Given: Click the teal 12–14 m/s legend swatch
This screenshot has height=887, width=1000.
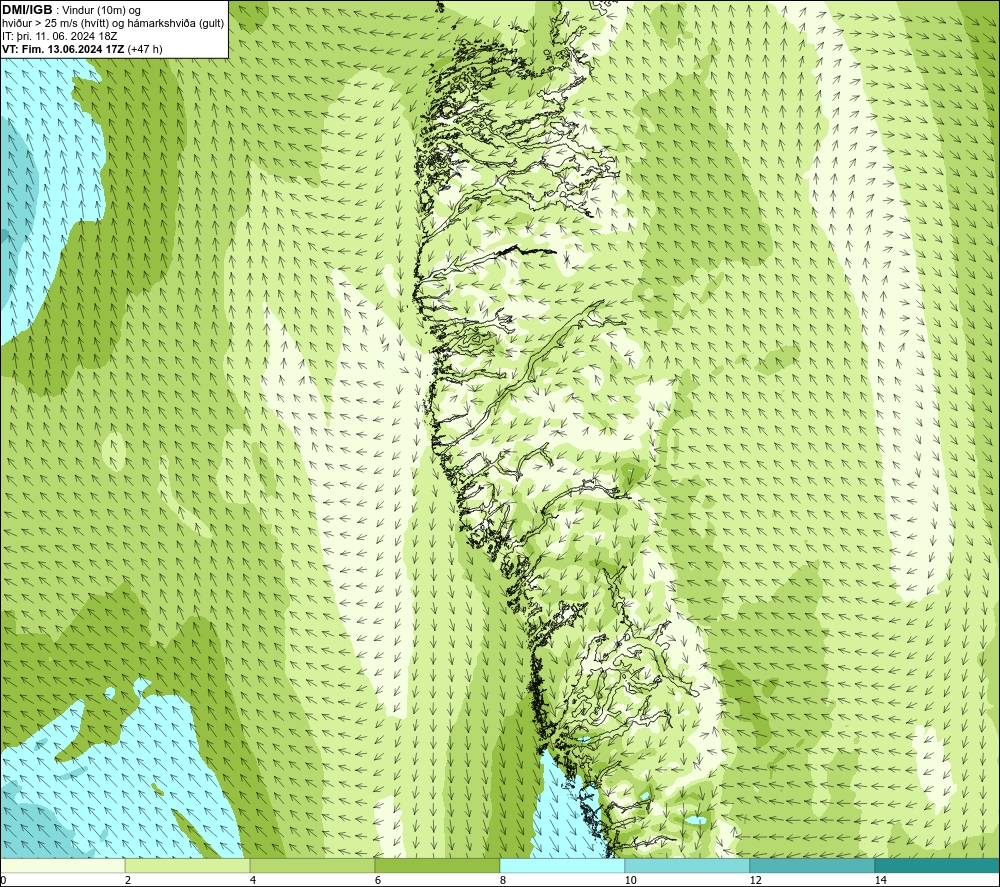Looking at the screenshot, I should tap(812, 865).
